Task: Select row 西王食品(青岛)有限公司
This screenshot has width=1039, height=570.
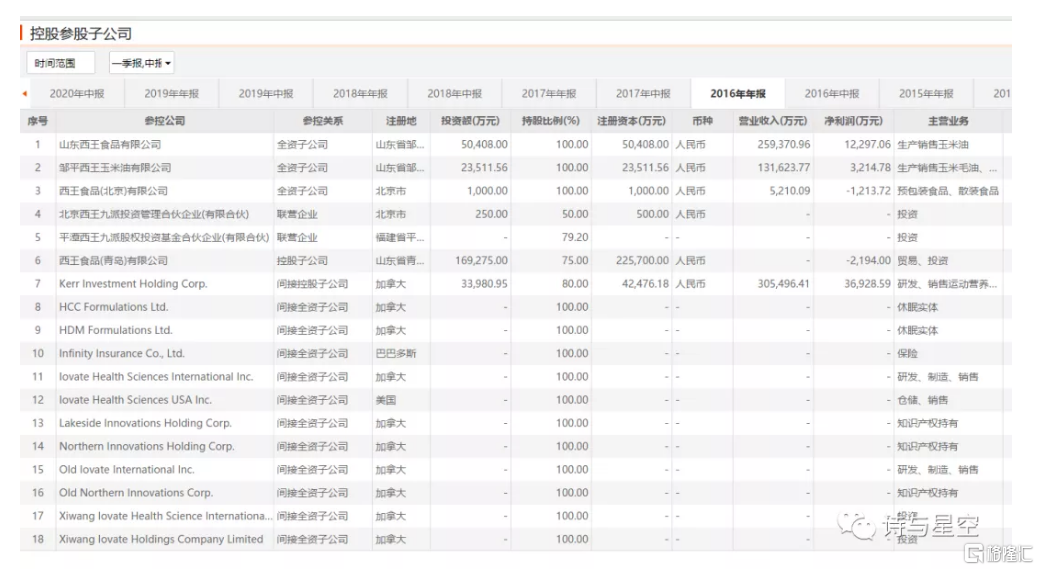Action: pos(516,260)
